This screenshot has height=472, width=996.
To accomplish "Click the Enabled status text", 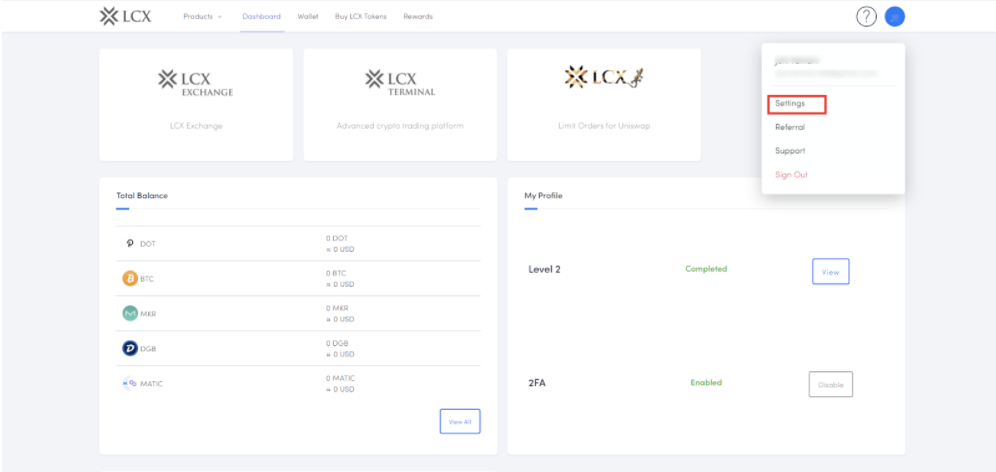I will pyautogui.click(x=706, y=382).
